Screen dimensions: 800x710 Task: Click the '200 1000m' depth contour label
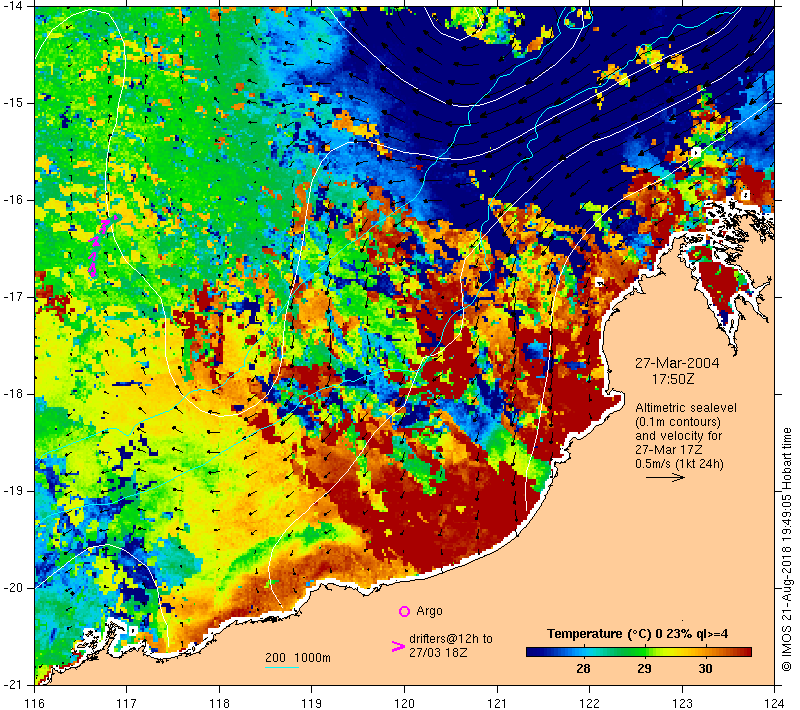click(x=298, y=657)
